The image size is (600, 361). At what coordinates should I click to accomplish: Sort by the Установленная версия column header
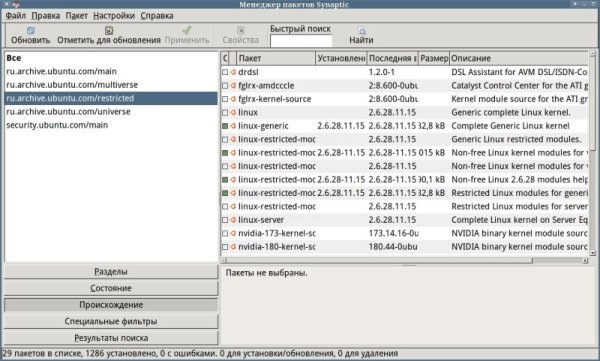click(x=341, y=58)
